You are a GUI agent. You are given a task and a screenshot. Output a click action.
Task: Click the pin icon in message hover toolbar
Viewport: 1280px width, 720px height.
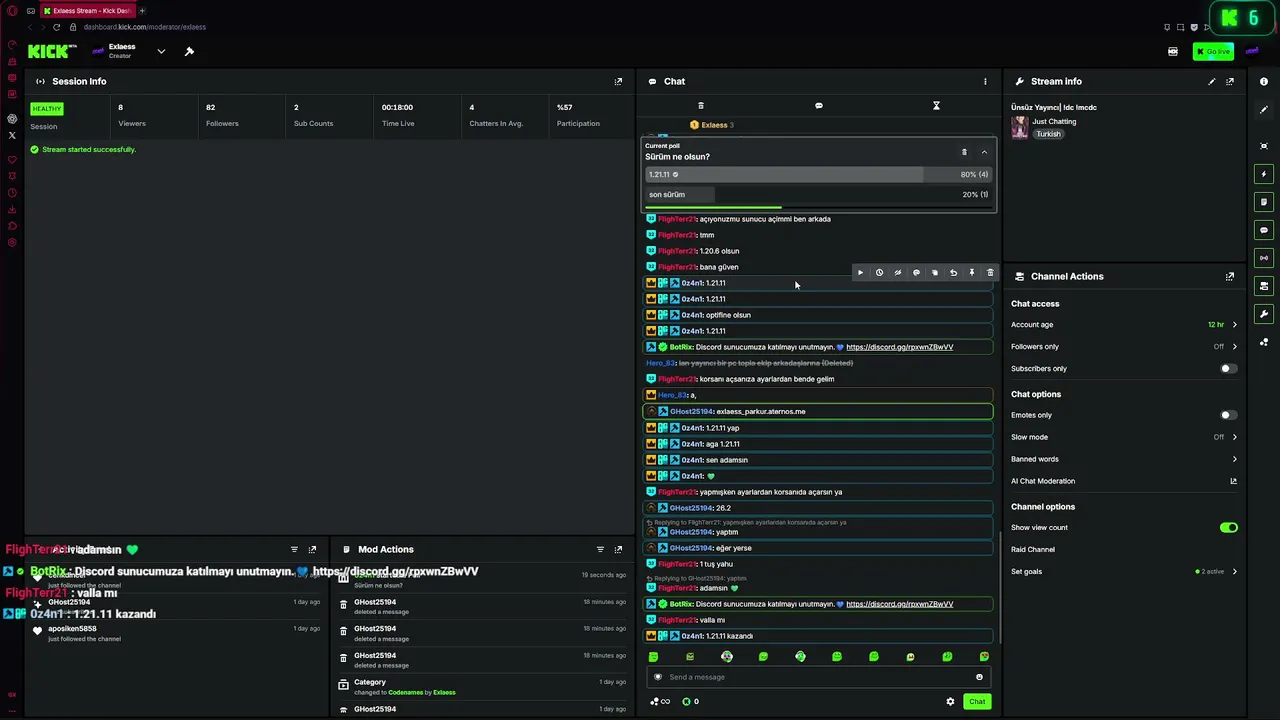tap(972, 273)
